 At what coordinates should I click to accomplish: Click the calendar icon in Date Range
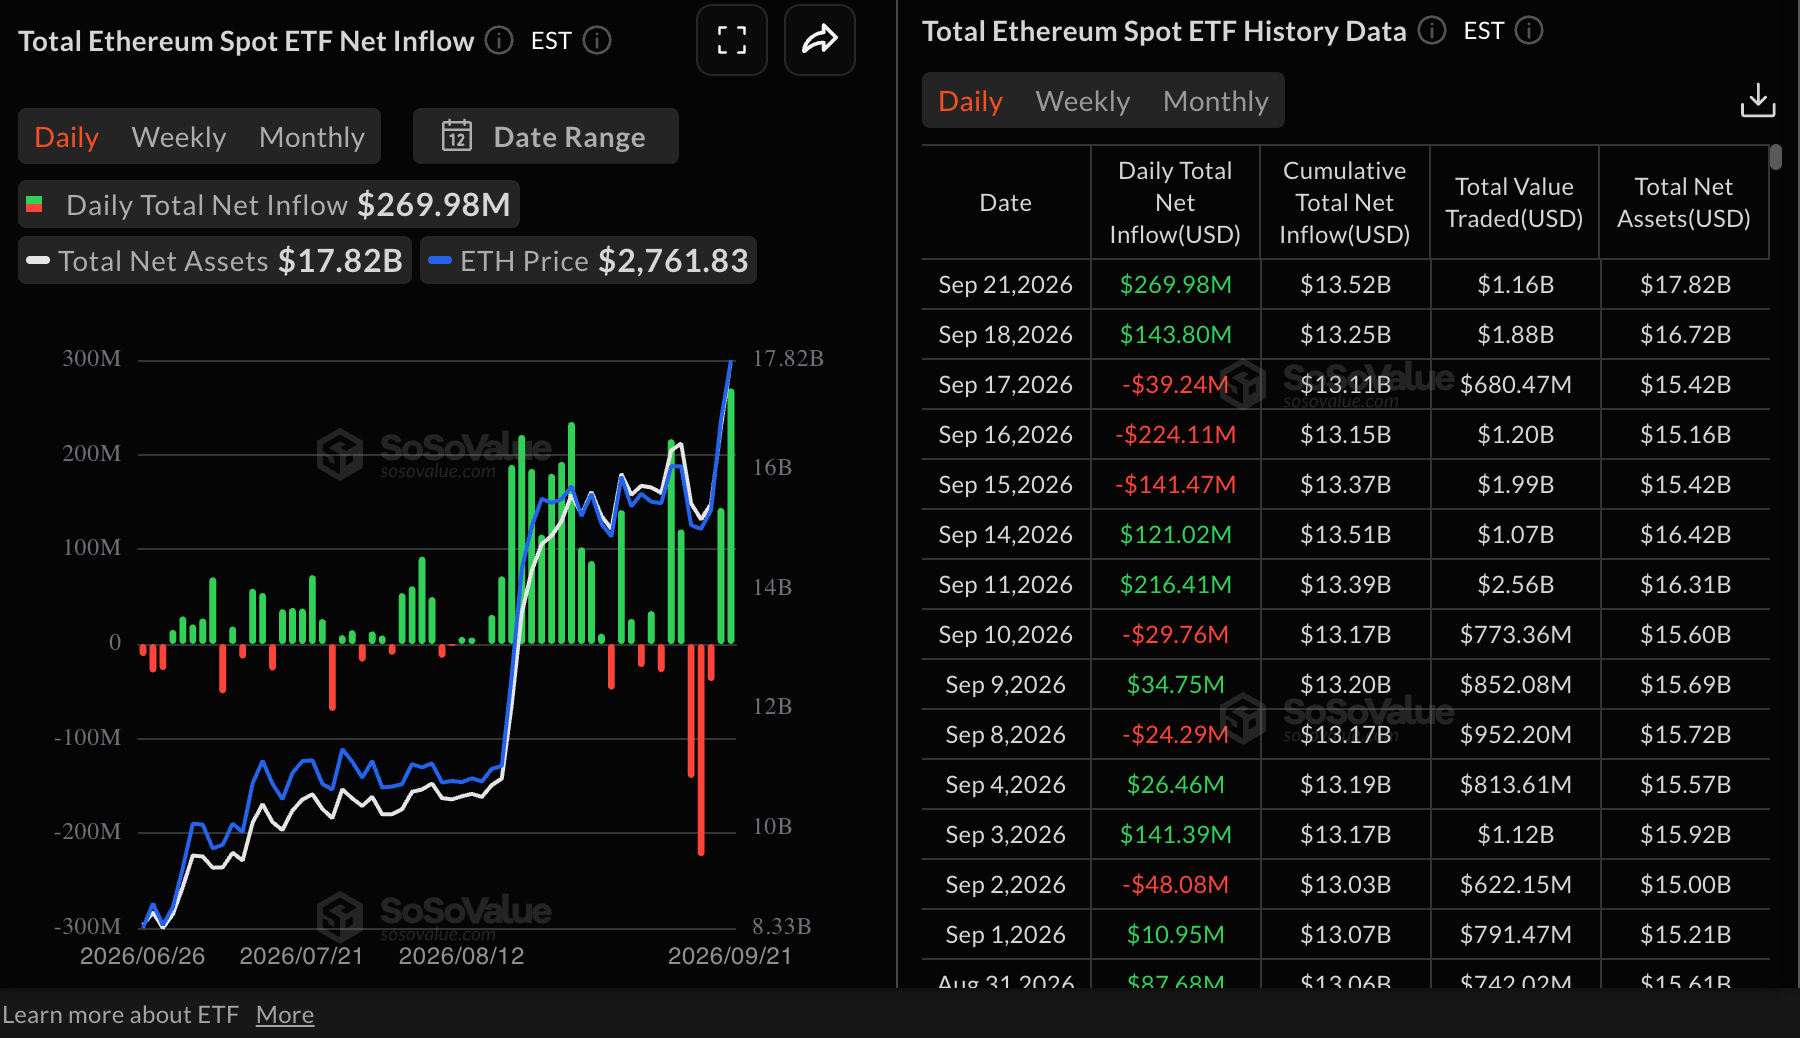click(457, 135)
